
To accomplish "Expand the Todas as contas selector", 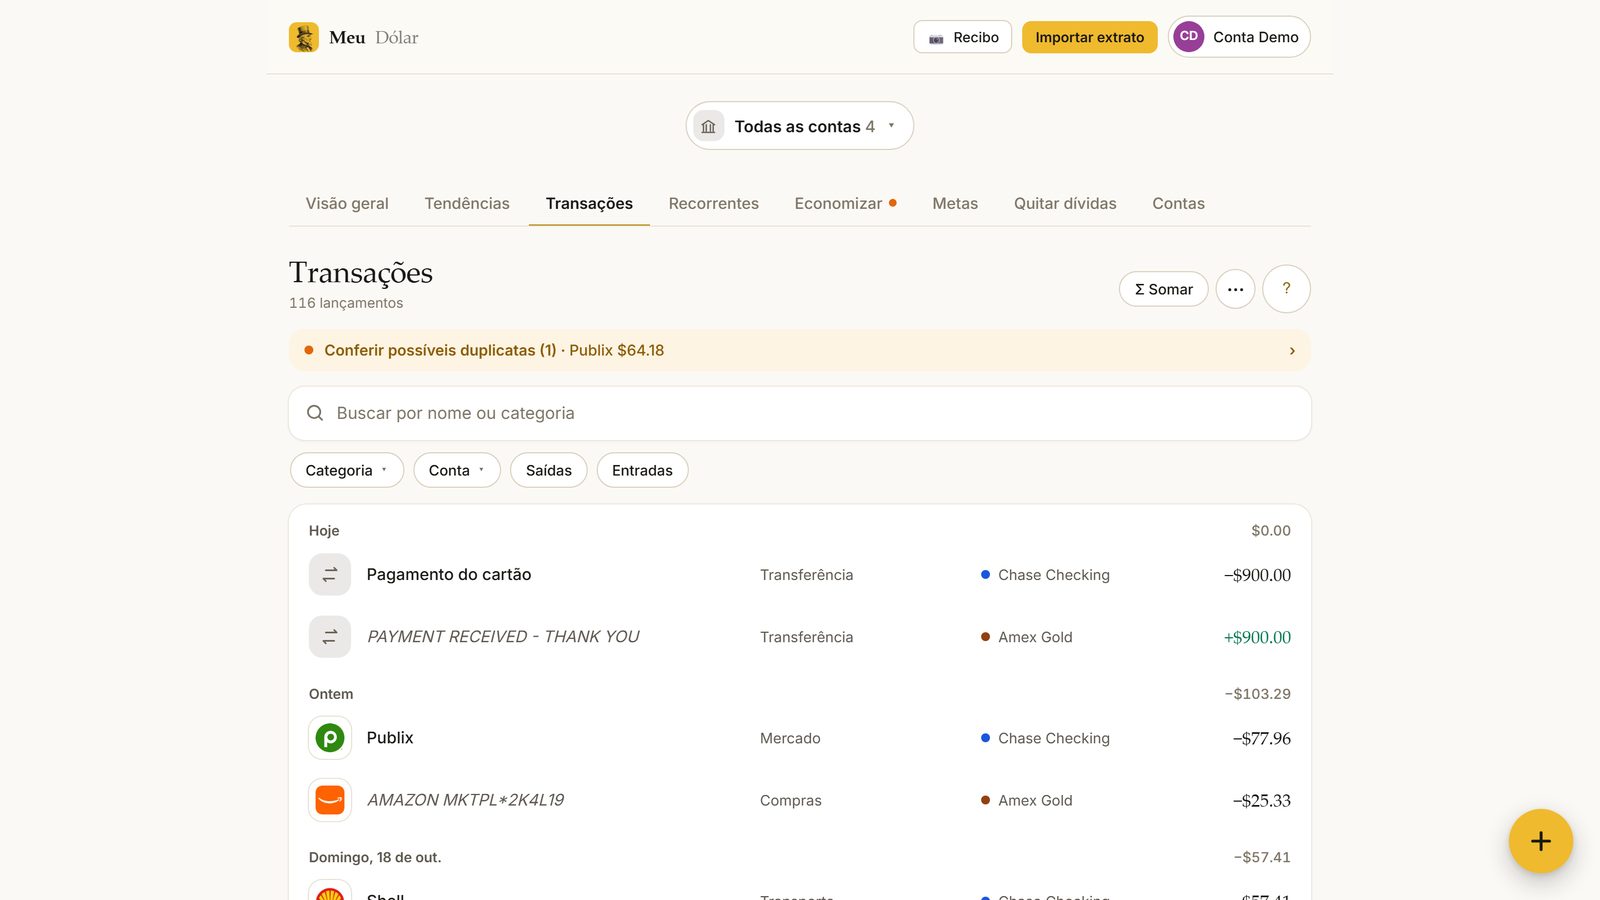I will (x=799, y=126).
